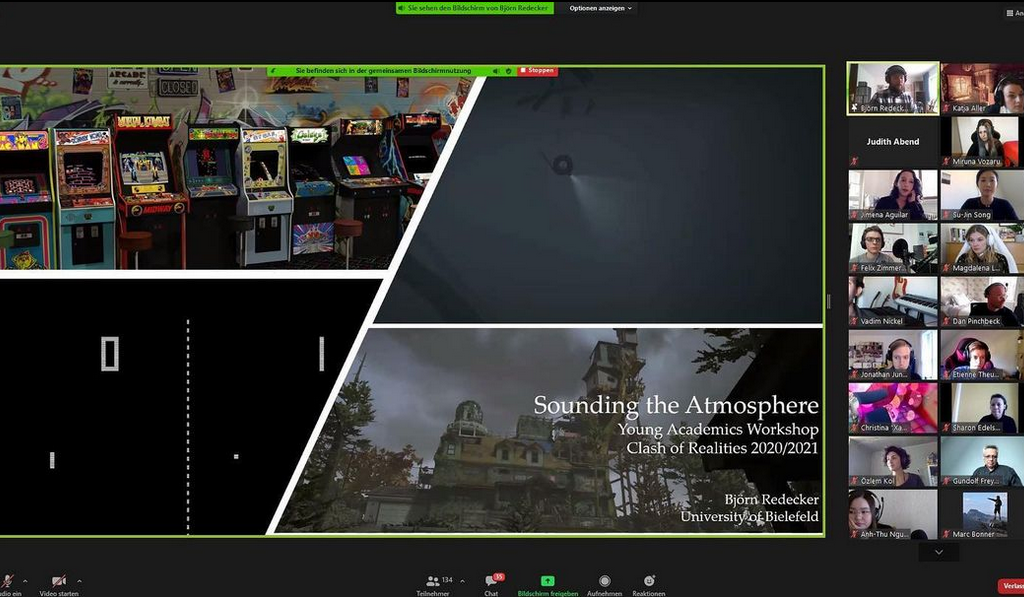This screenshot has height=597, width=1024.
Task: Click the share bar shield icon
Action: [509, 71]
